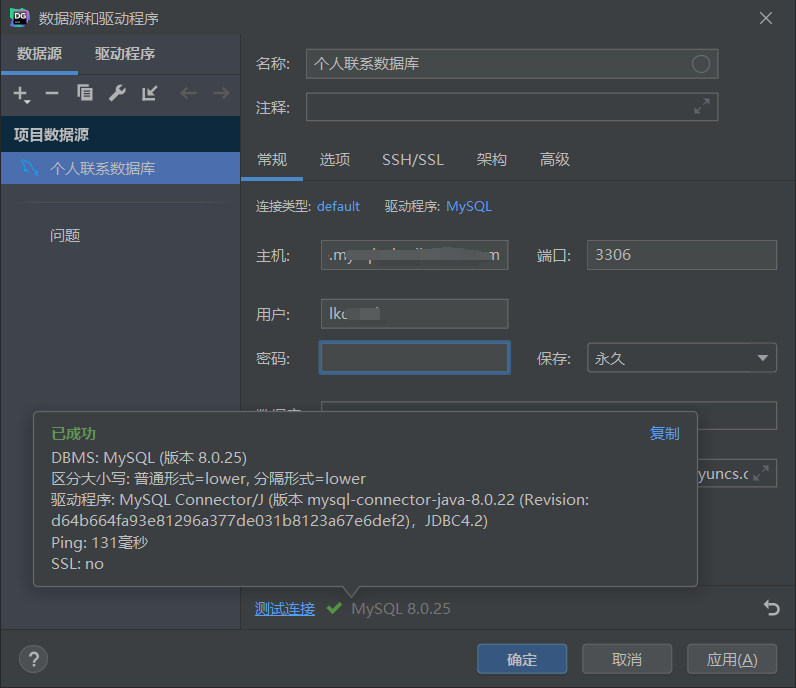Open the SSH/SSL settings tab
This screenshot has height=688, width=796.
[413, 160]
